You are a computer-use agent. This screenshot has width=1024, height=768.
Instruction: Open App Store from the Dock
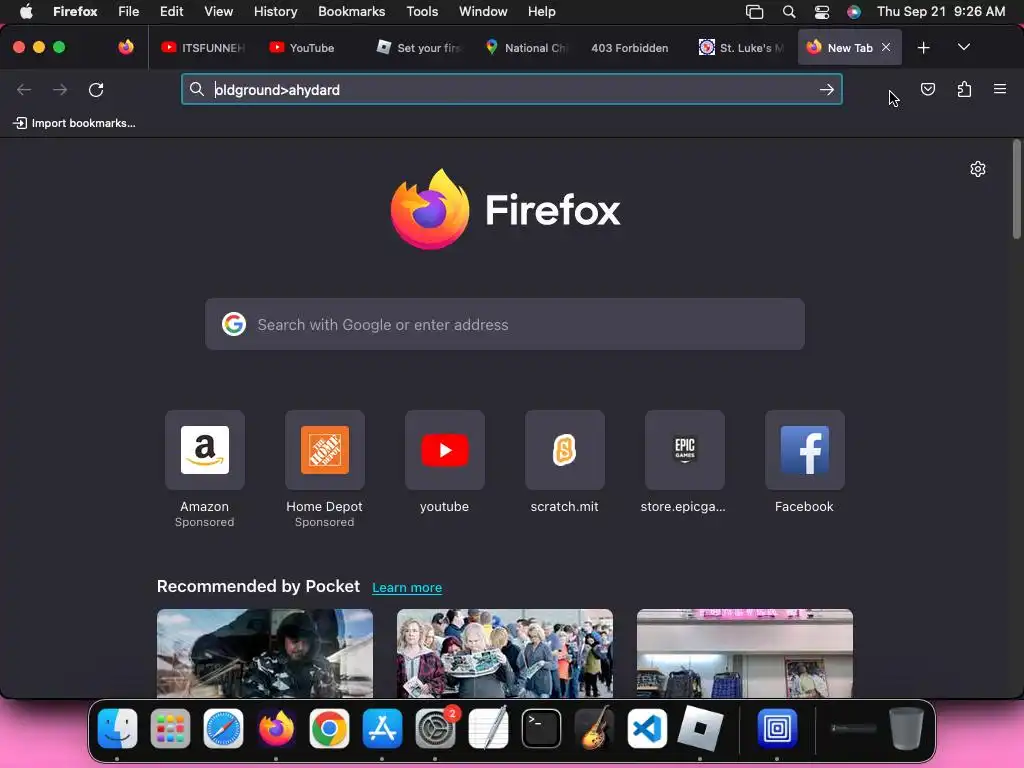click(382, 728)
